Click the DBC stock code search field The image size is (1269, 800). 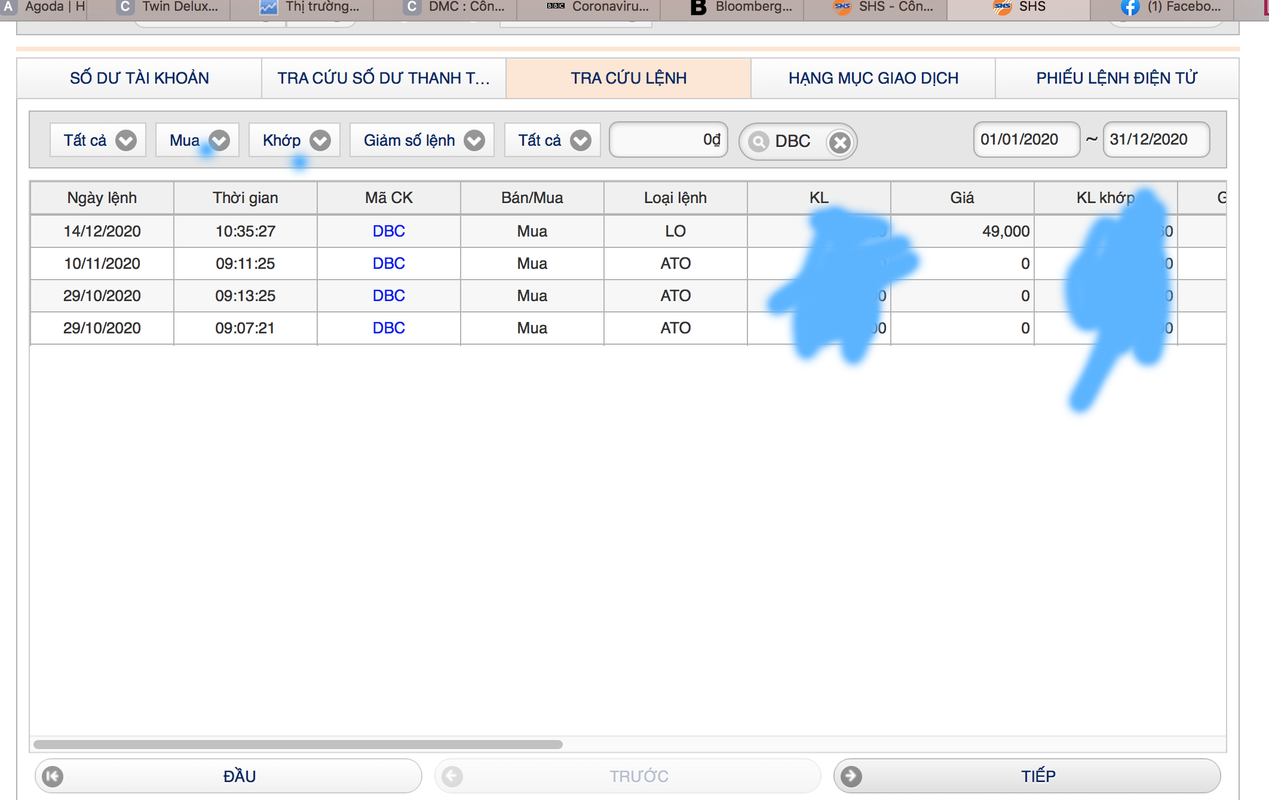(x=798, y=142)
